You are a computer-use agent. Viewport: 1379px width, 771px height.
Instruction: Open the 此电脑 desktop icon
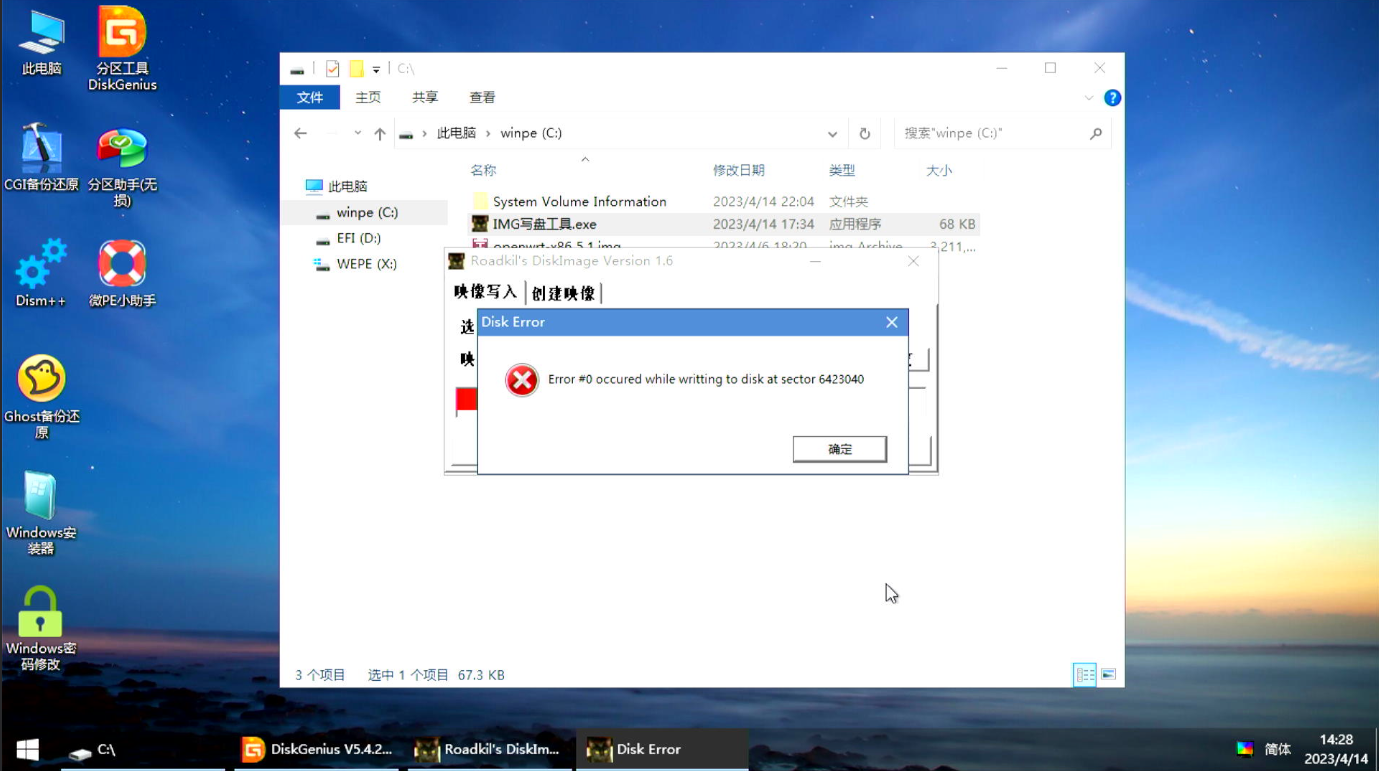(41, 44)
